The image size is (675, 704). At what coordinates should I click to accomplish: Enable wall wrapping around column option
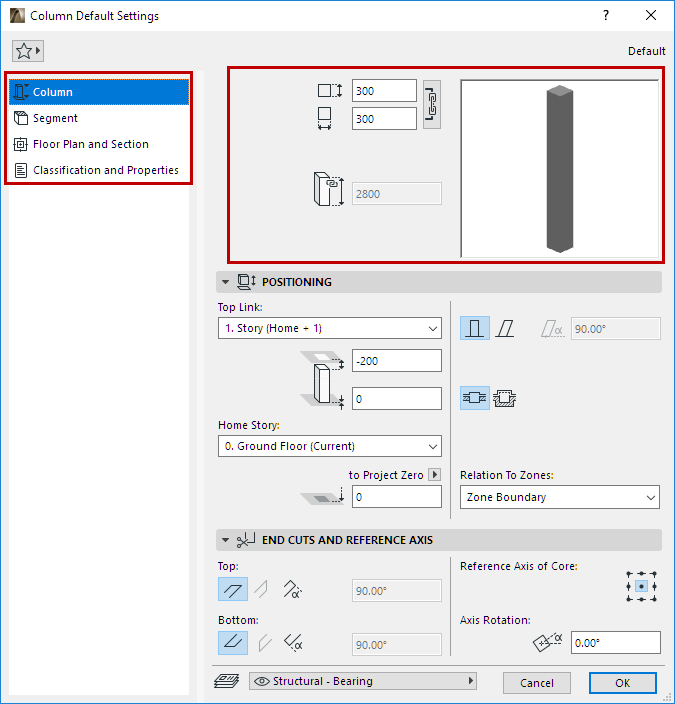tap(505, 398)
